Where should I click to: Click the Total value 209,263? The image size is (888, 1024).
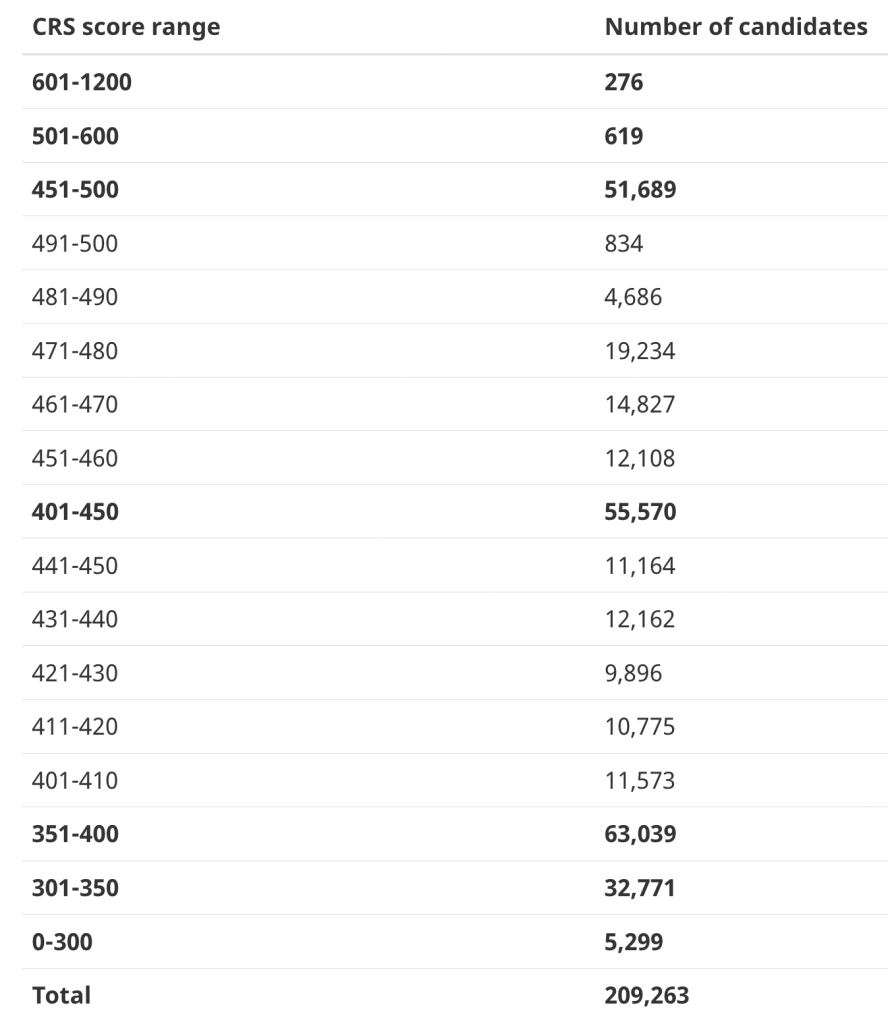(646, 995)
